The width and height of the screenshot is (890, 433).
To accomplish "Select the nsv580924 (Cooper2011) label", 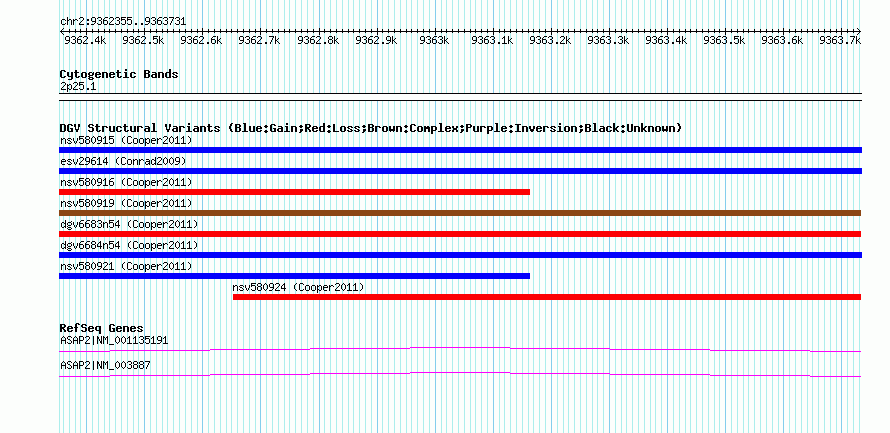I will (299, 287).
